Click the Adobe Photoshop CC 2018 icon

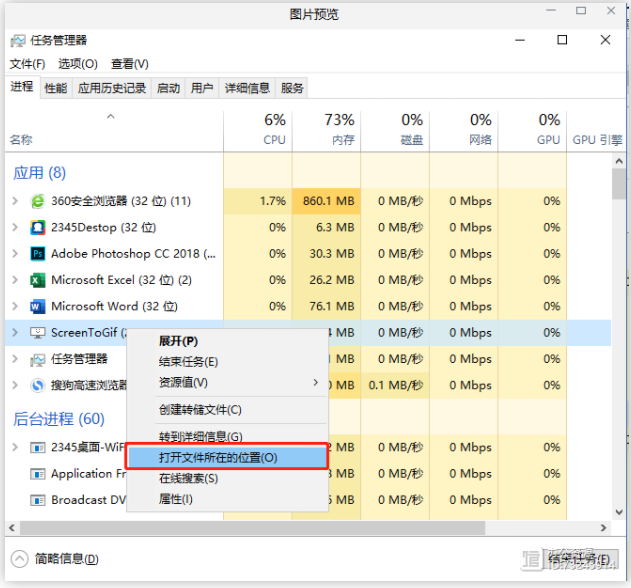[38, 254]
